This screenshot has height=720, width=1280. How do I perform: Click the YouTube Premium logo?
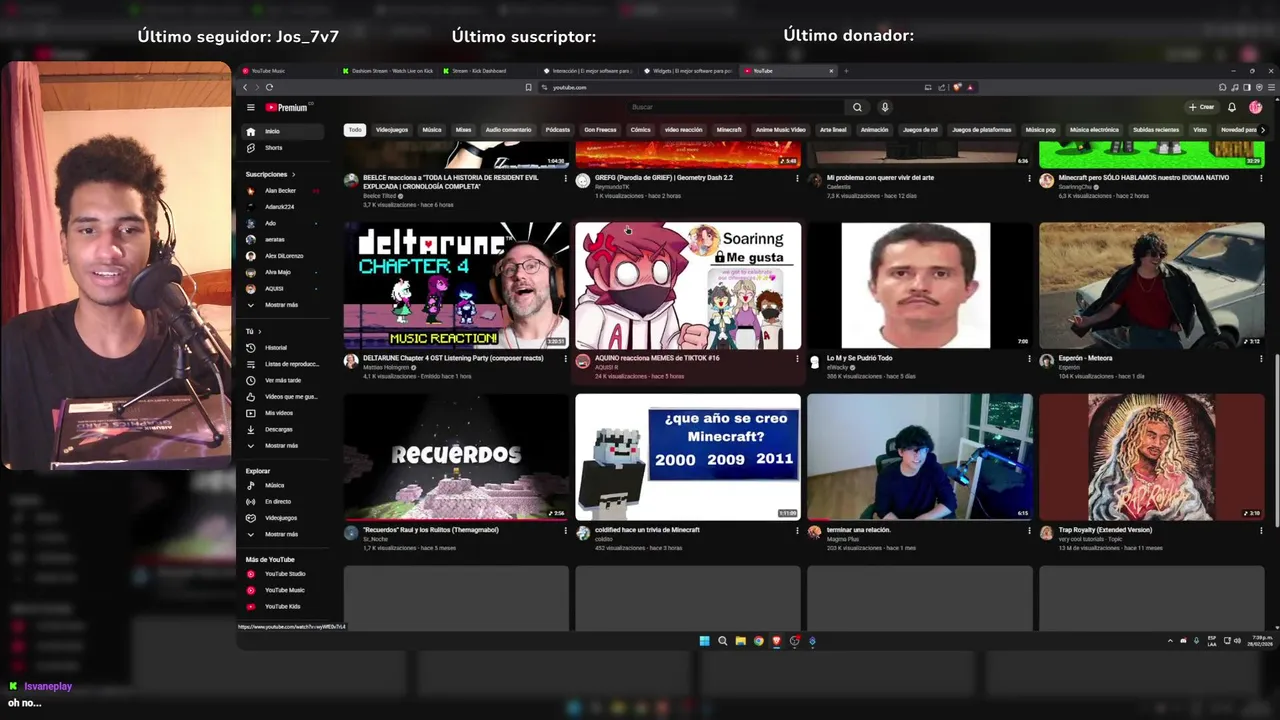tap(287, 107)
